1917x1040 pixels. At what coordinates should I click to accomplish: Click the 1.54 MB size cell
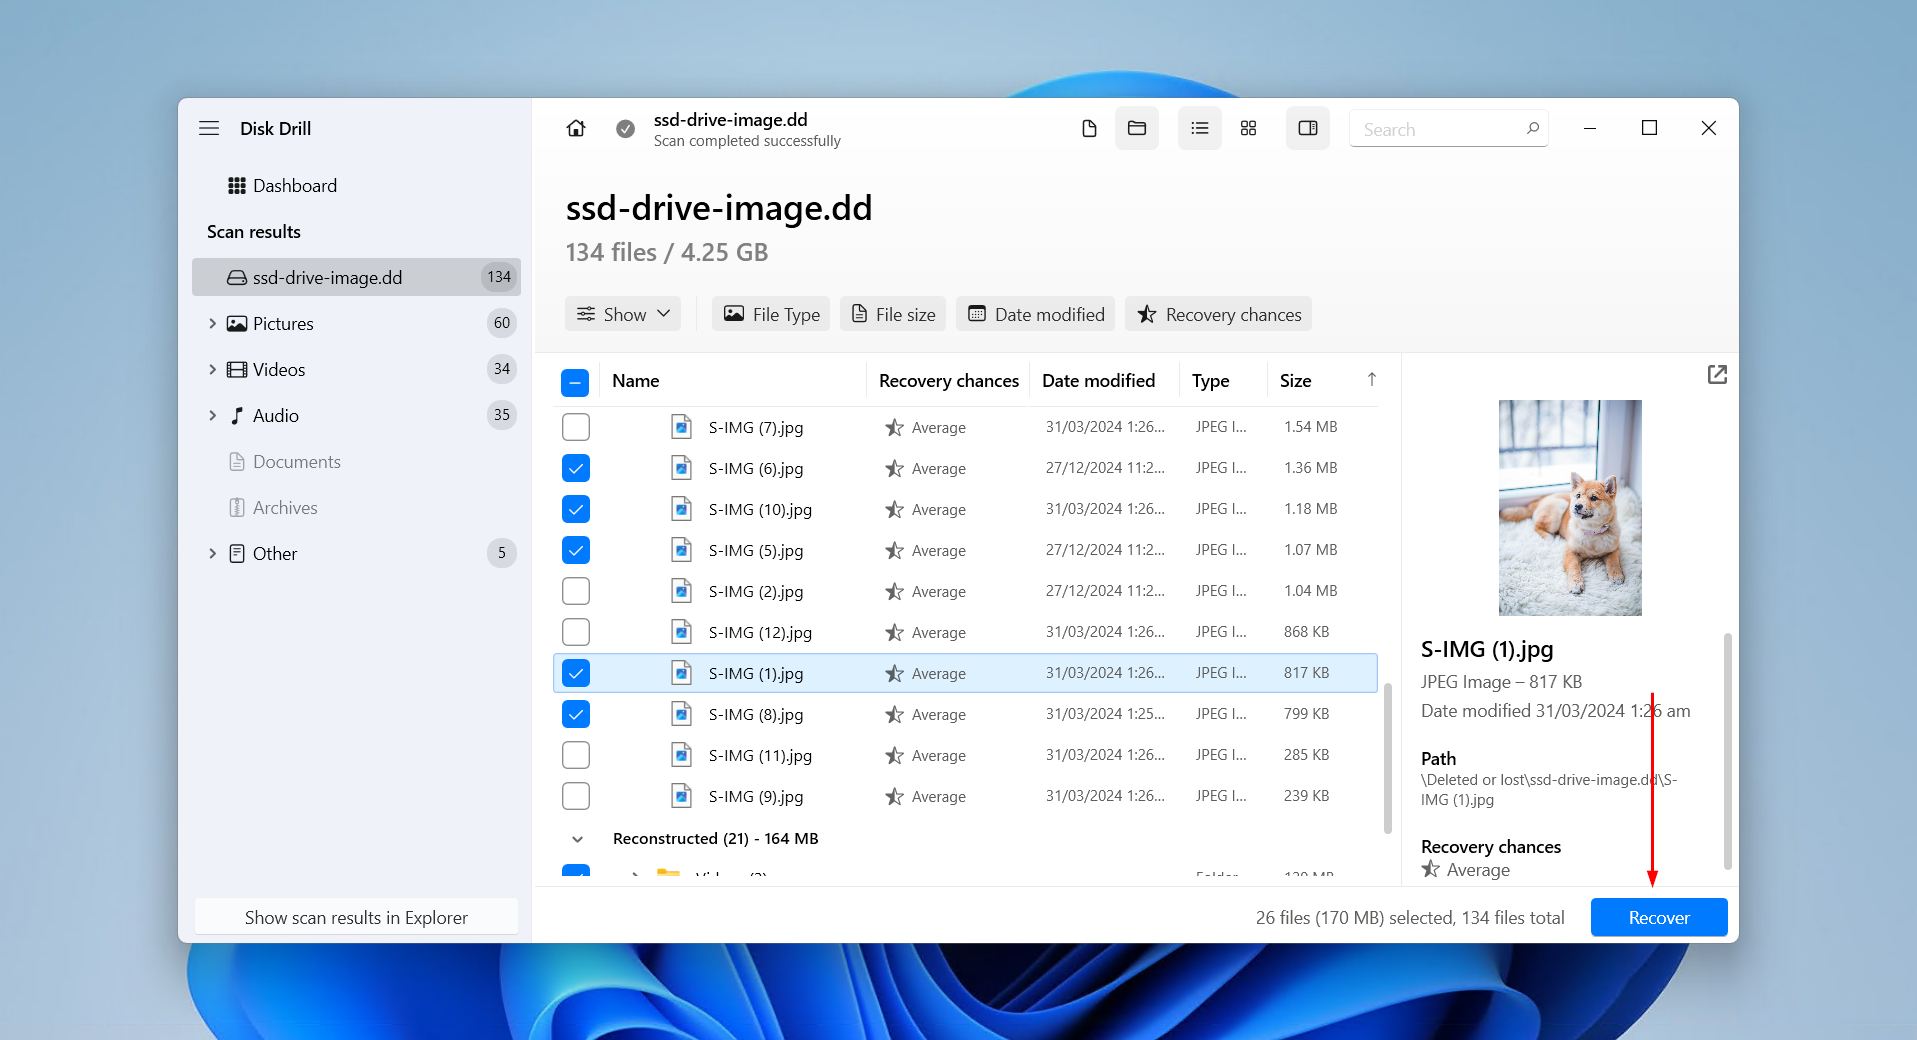pos(1310,427)
